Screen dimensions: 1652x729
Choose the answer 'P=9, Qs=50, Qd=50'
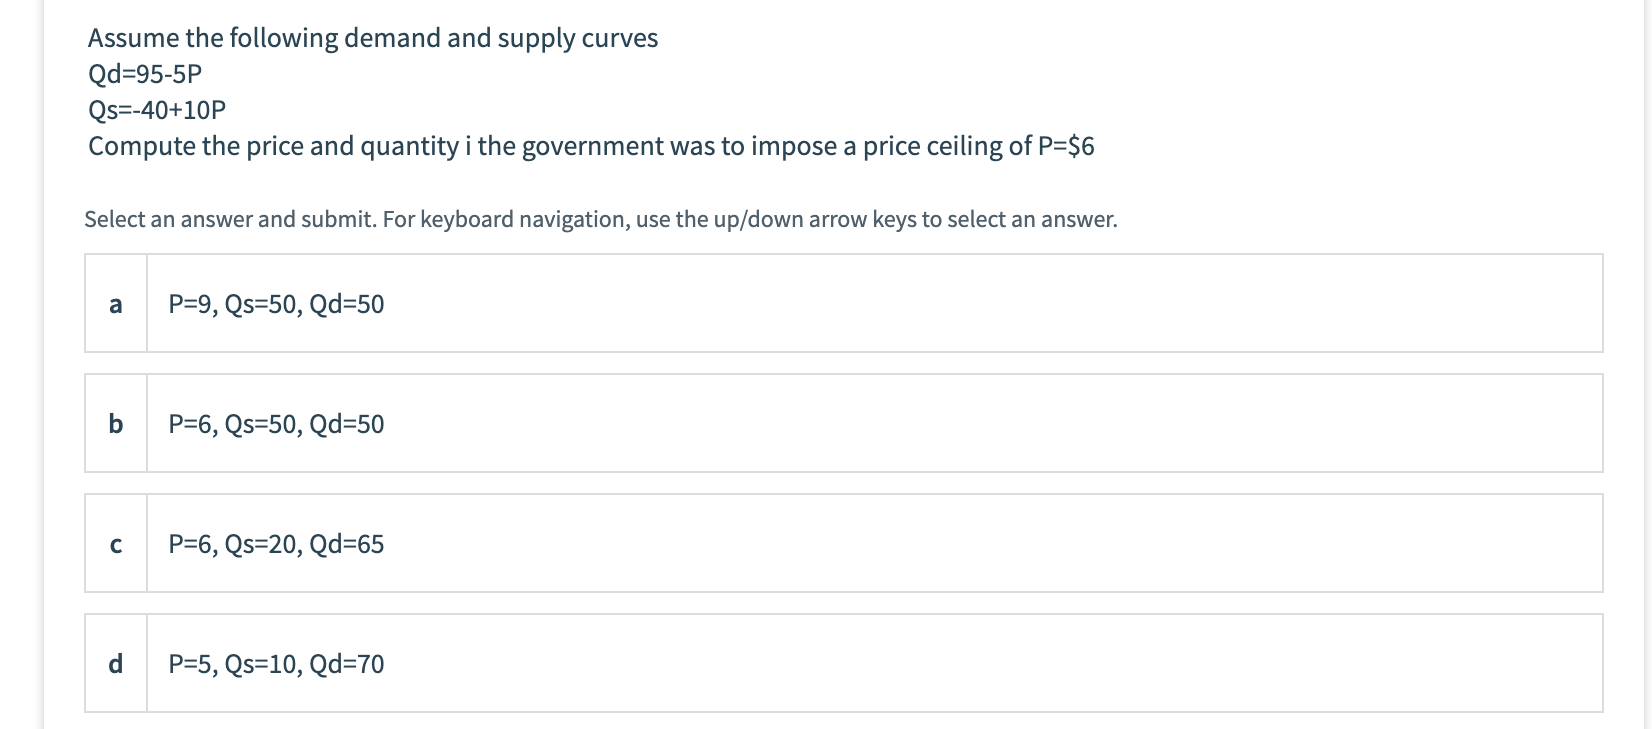tap(276, 304)
